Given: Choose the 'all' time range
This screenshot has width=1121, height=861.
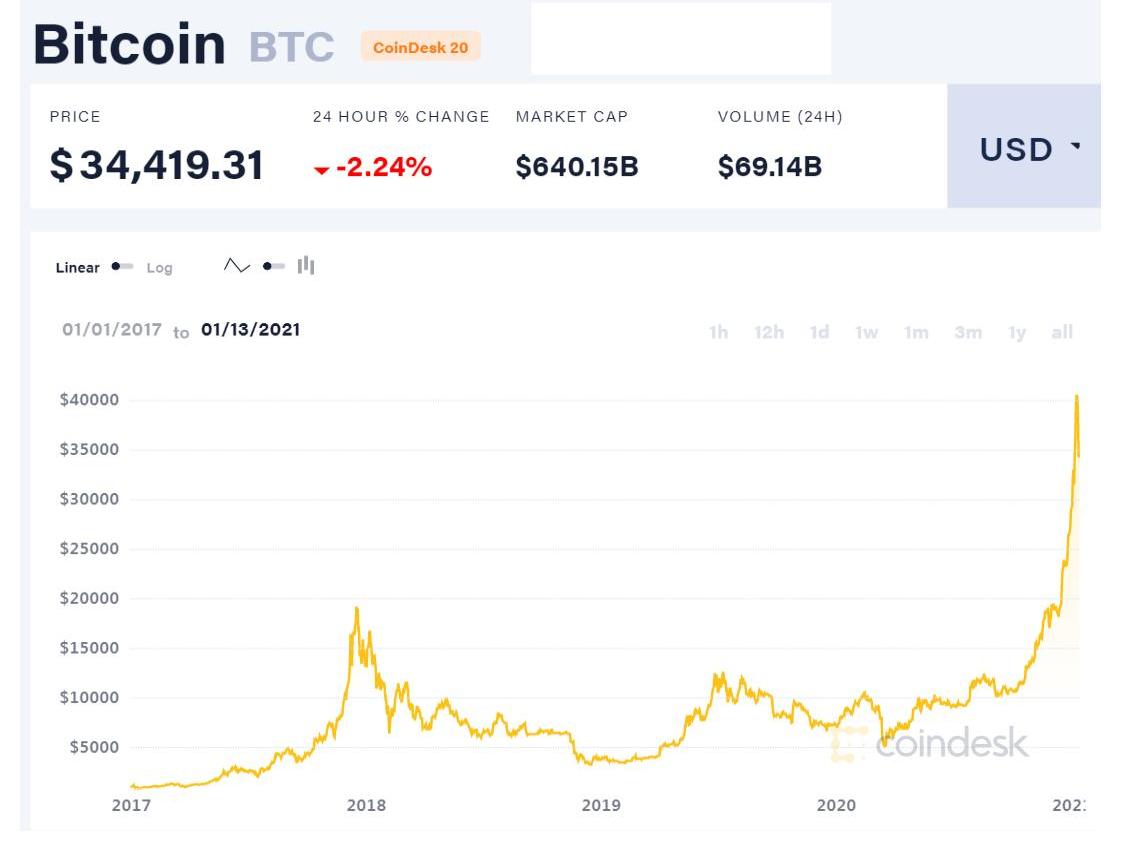Looking at the screenshot, I should pyautogui.click(x=1062, y=333).
